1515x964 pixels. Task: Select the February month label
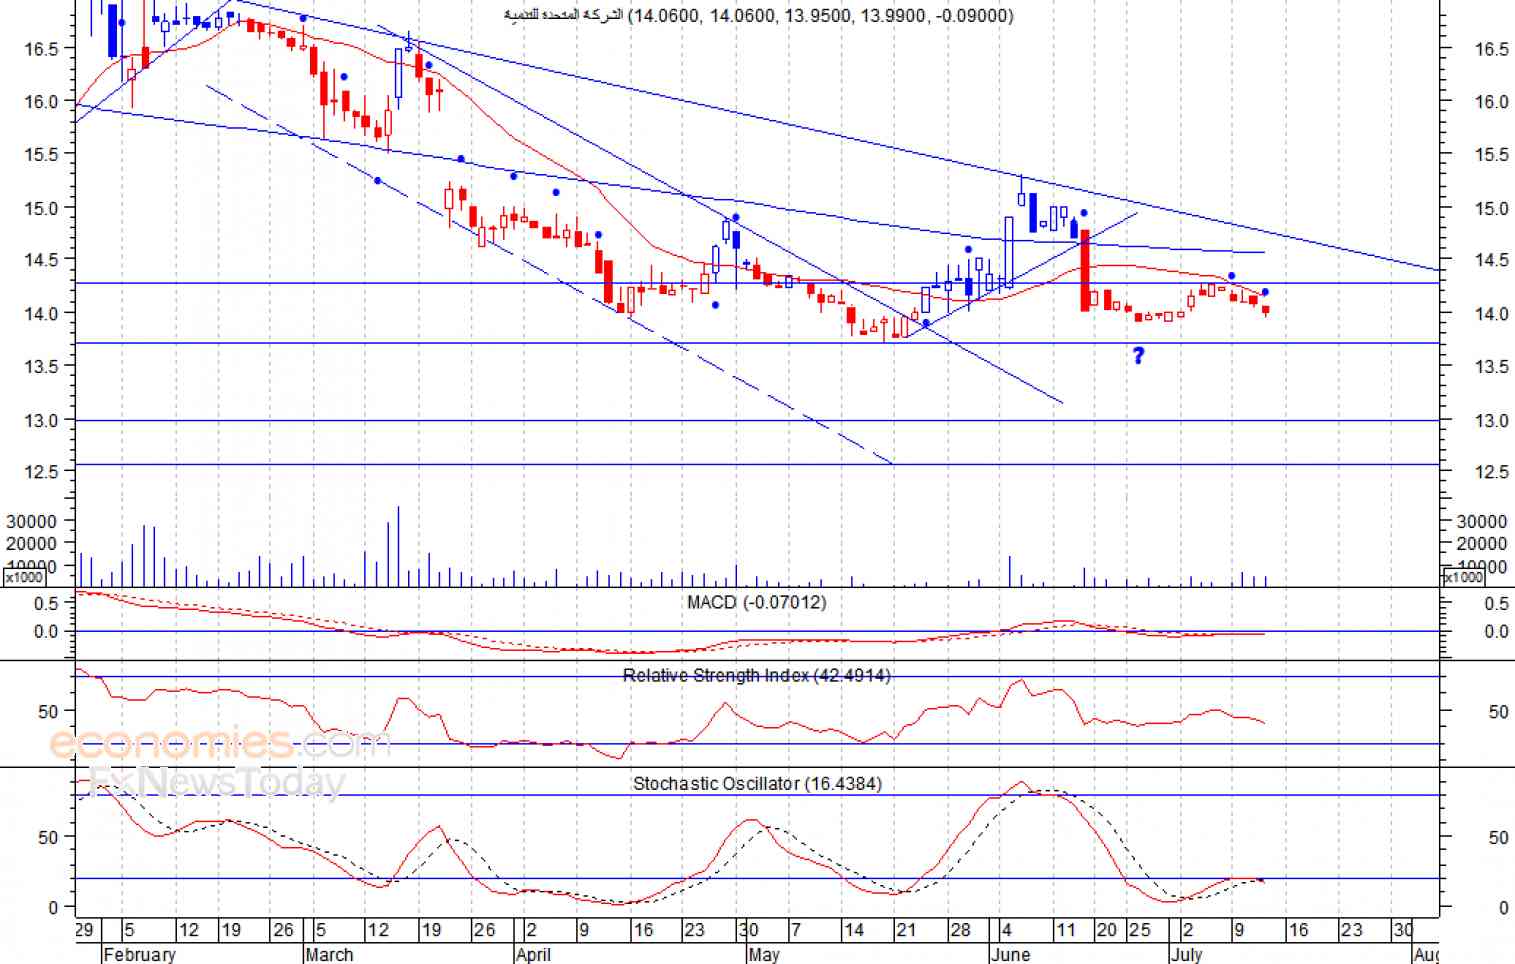(139, 954)
